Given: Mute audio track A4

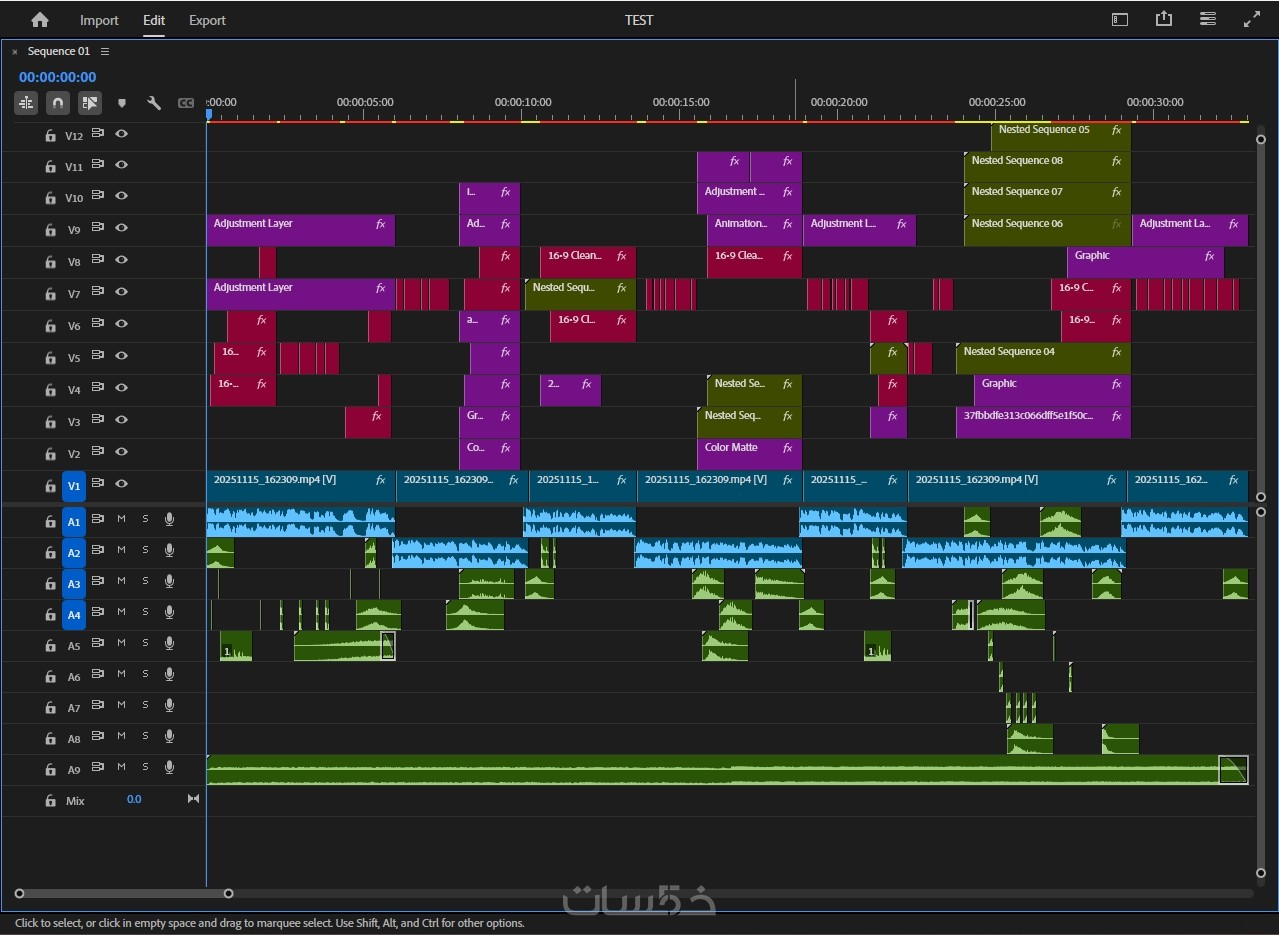Looking at the screenshot, I should [121, 612].
